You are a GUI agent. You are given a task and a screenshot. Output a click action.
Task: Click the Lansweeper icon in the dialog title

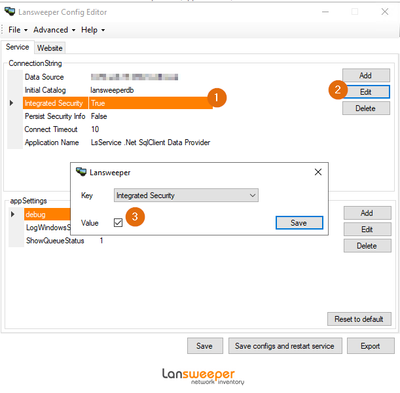(81, 172)
